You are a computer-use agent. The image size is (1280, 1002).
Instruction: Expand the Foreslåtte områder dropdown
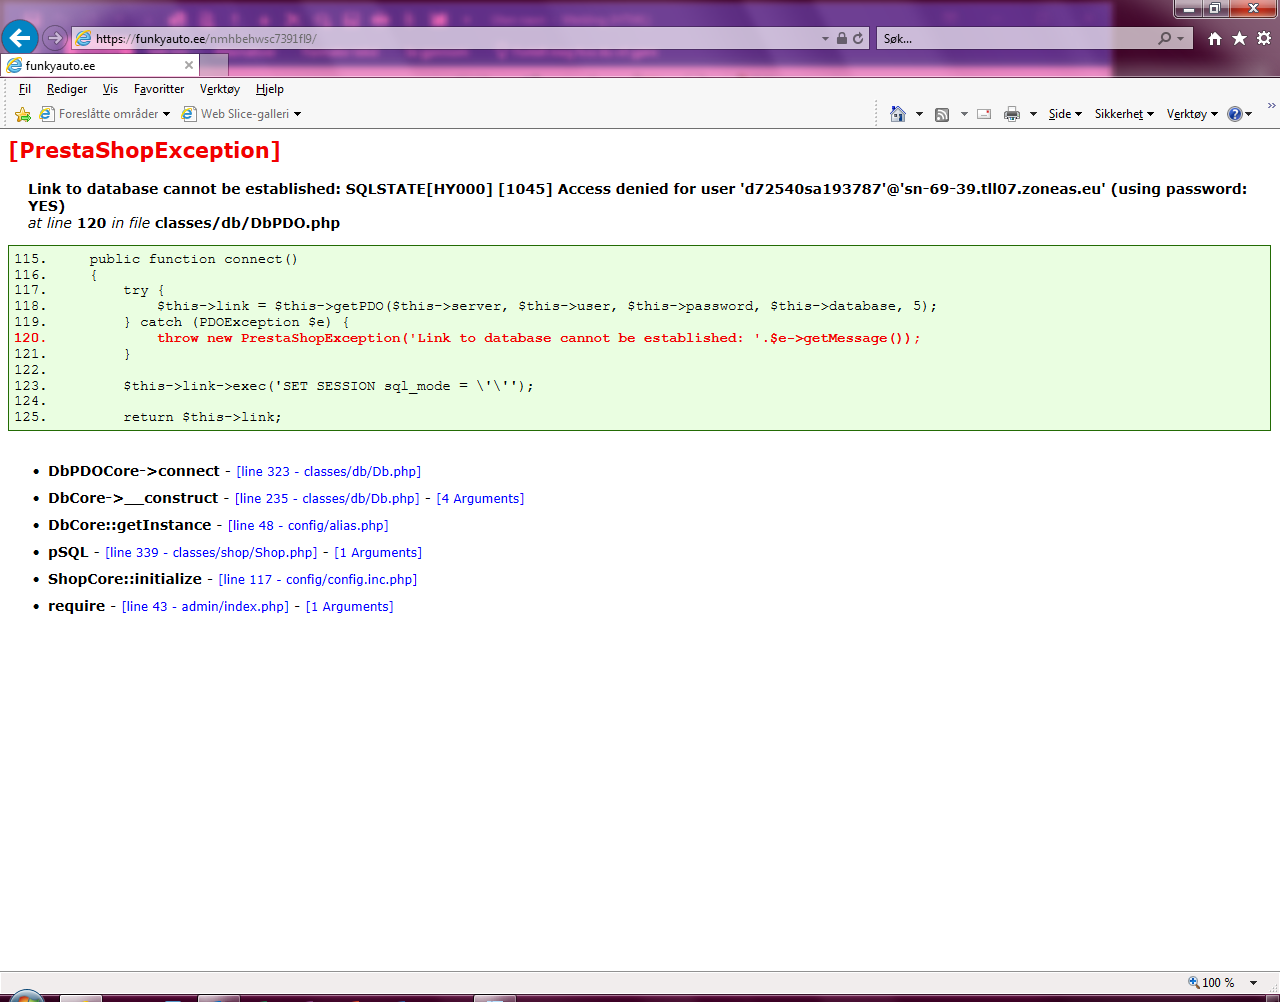click(166, 114)
